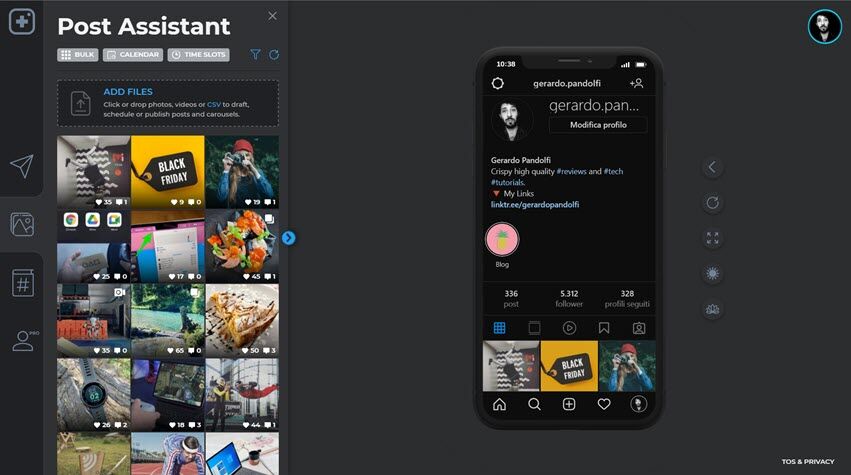This screenshot has width=851, height=475.
Task: Switch to the saved bookmark tab
Action: (x=604, y=328)
